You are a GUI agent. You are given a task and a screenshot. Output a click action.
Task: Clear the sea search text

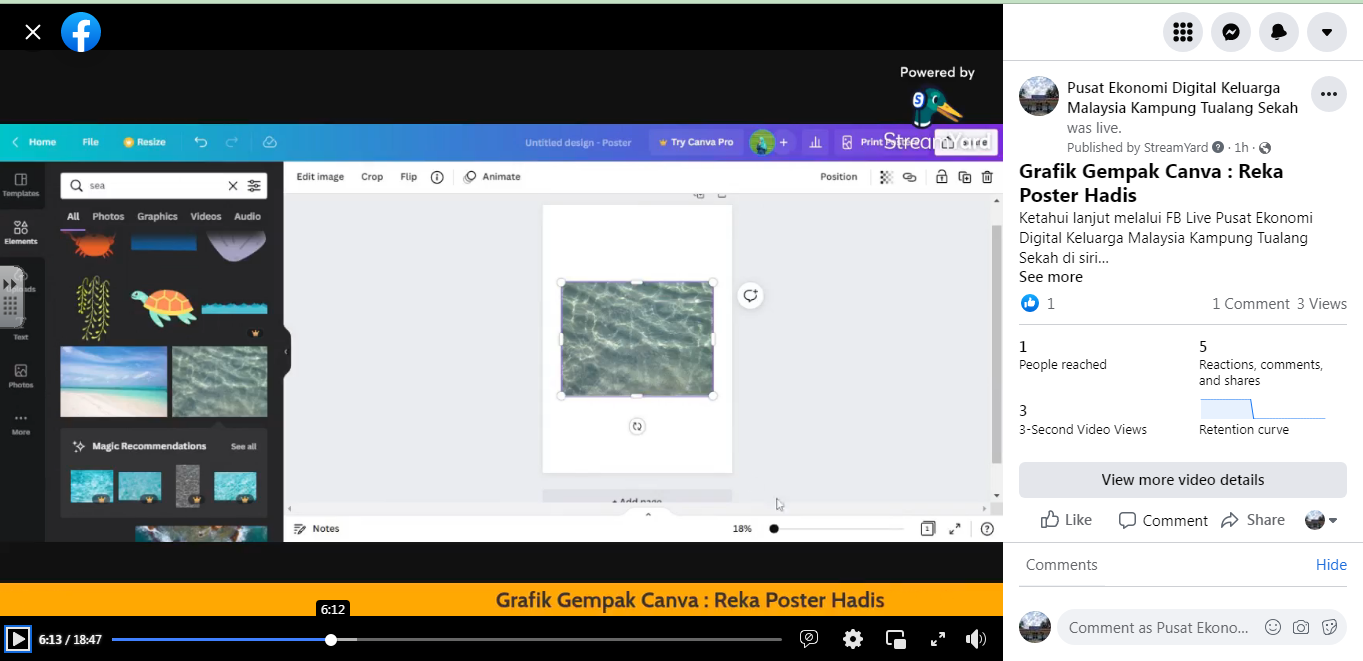tap(233, 185)
